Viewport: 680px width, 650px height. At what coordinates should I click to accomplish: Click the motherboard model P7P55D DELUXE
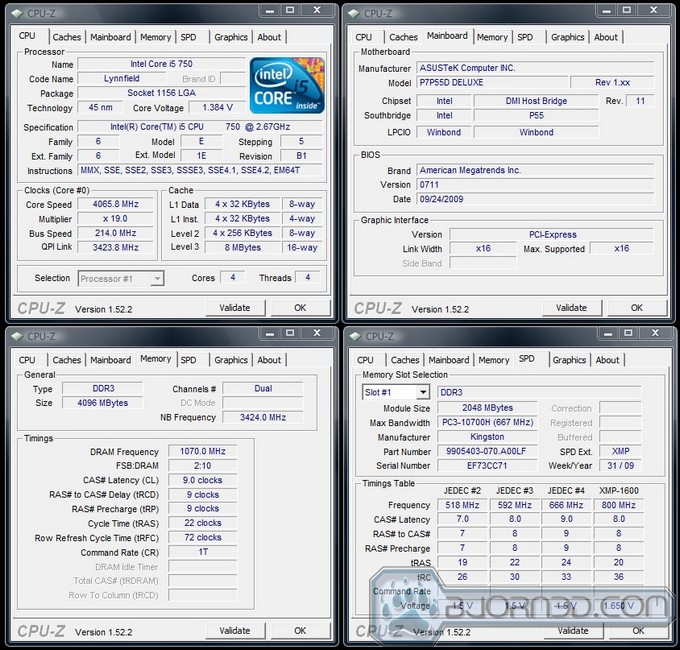492,82
